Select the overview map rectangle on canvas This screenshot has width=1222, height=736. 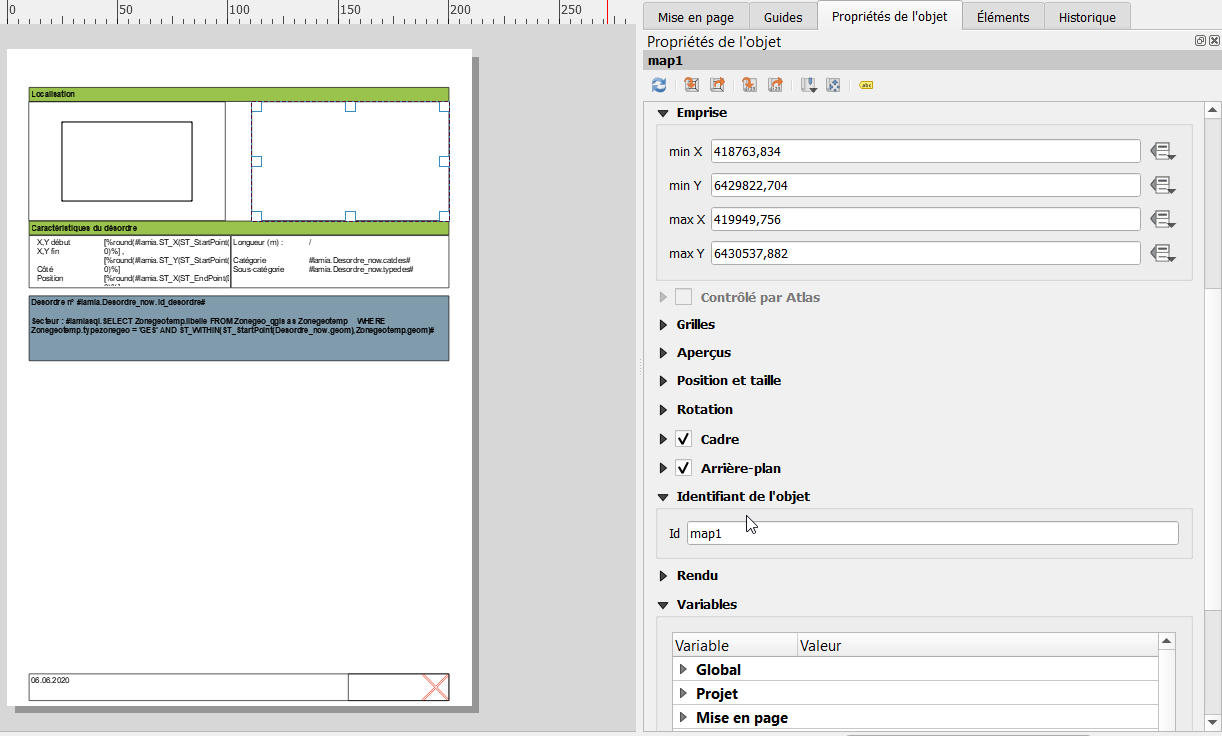tap(127, 162)
